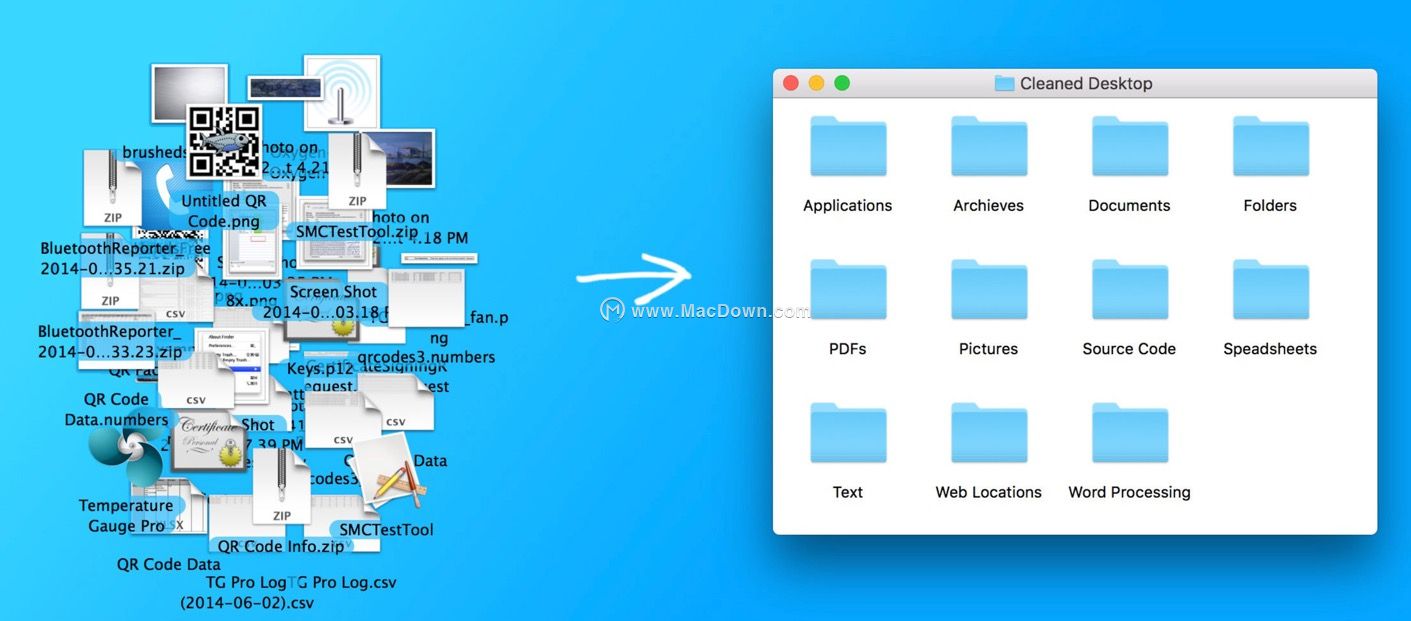Screen dimensions: 1411x621
Task: Click the green zoom window button
Action: click(842, 83)
